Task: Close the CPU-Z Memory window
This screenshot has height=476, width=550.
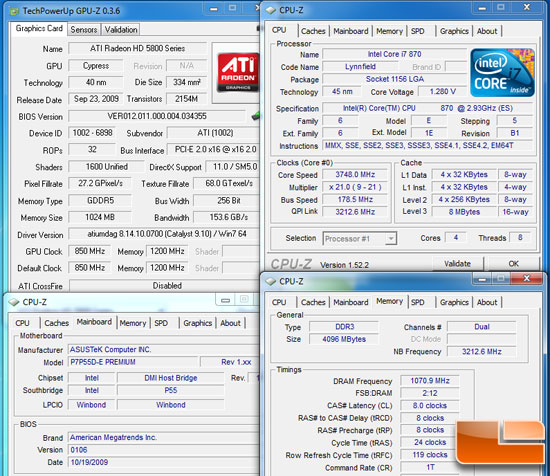Action: [x=526, y=279]
